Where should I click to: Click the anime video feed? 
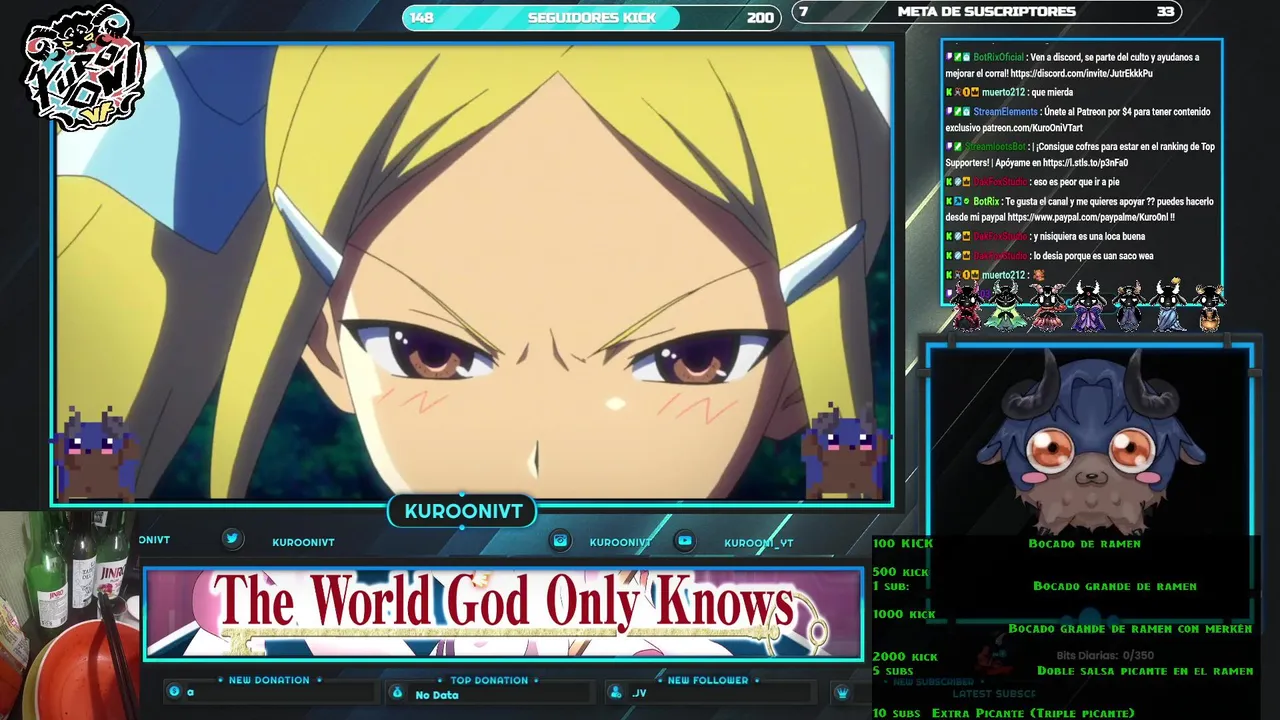click(x=473, y=273)
